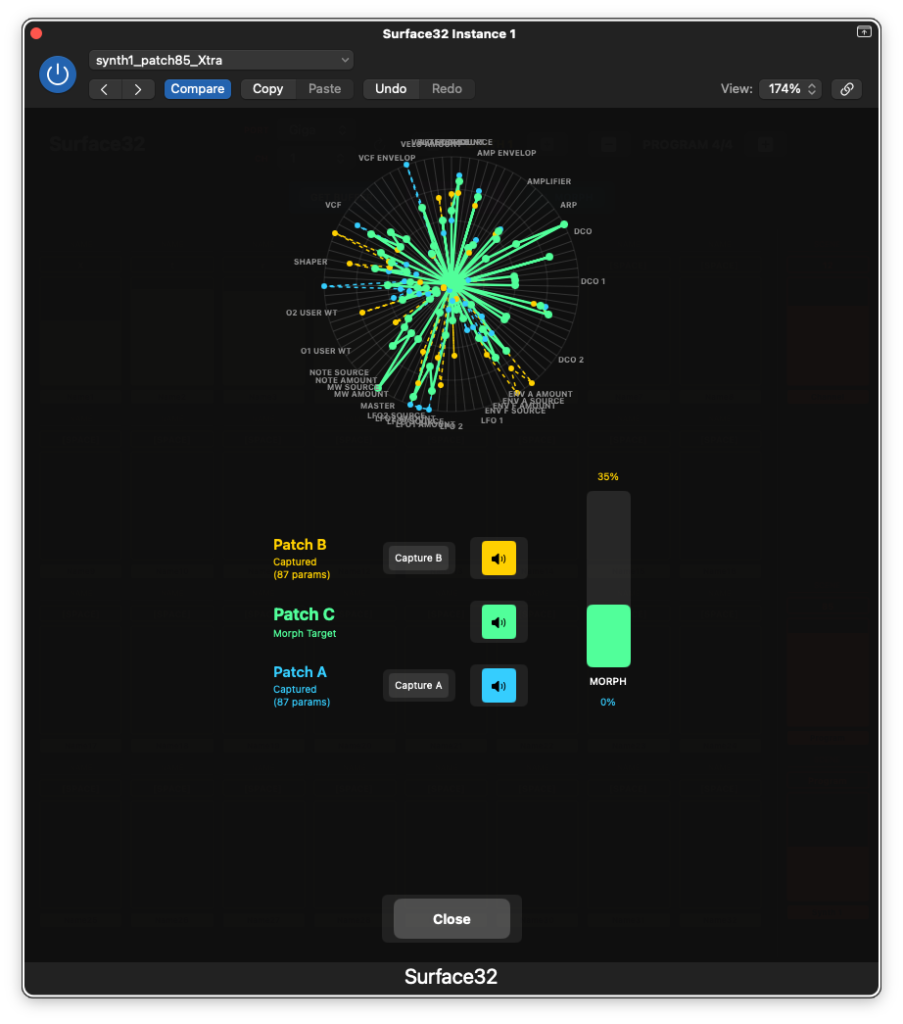903x1024 pixels.
Task: Audition Patch A with blue speaker icon
Action: pos(498,686)
